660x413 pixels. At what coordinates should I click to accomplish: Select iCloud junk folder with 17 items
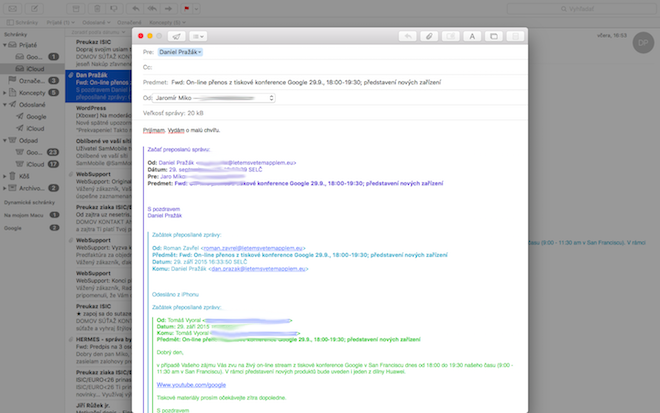point(33,164)
